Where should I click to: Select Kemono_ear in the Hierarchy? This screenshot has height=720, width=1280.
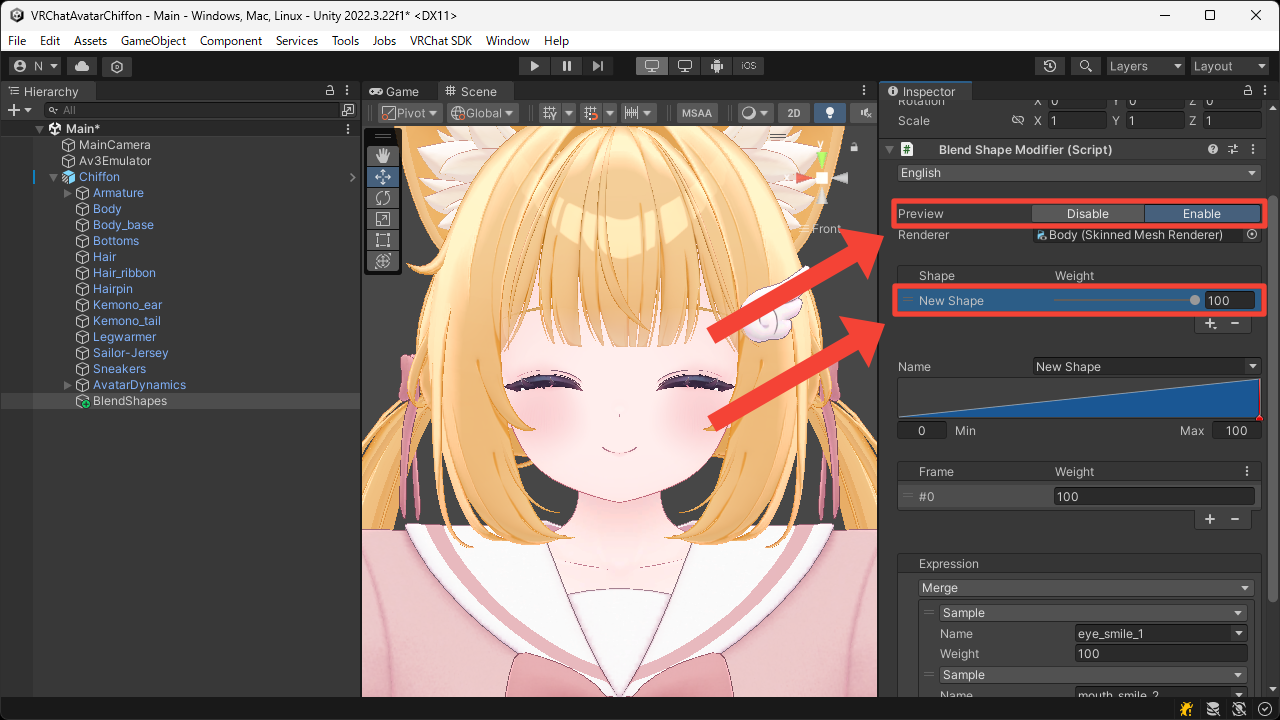127,305
